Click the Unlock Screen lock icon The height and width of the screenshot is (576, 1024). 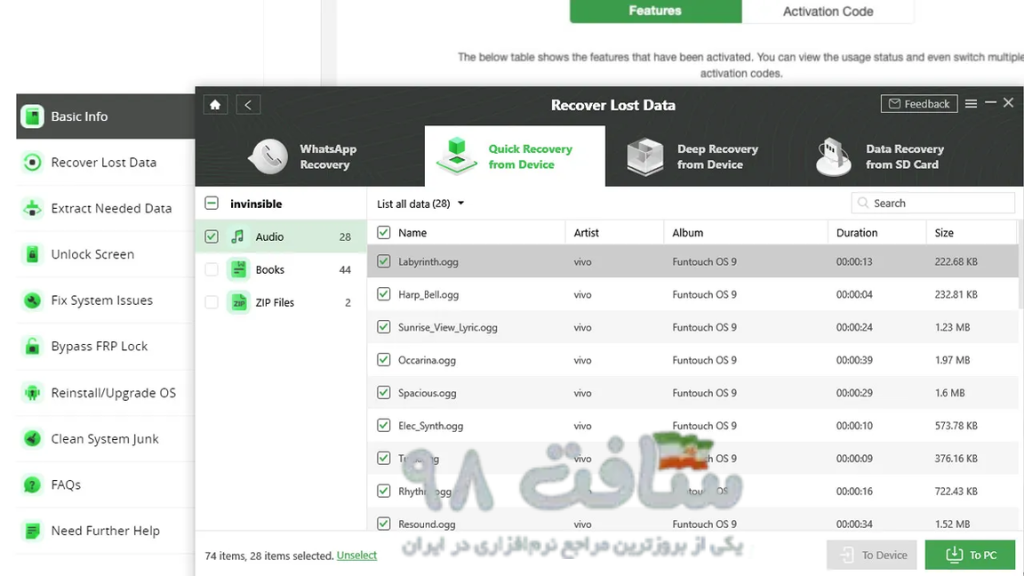[32, 254]
